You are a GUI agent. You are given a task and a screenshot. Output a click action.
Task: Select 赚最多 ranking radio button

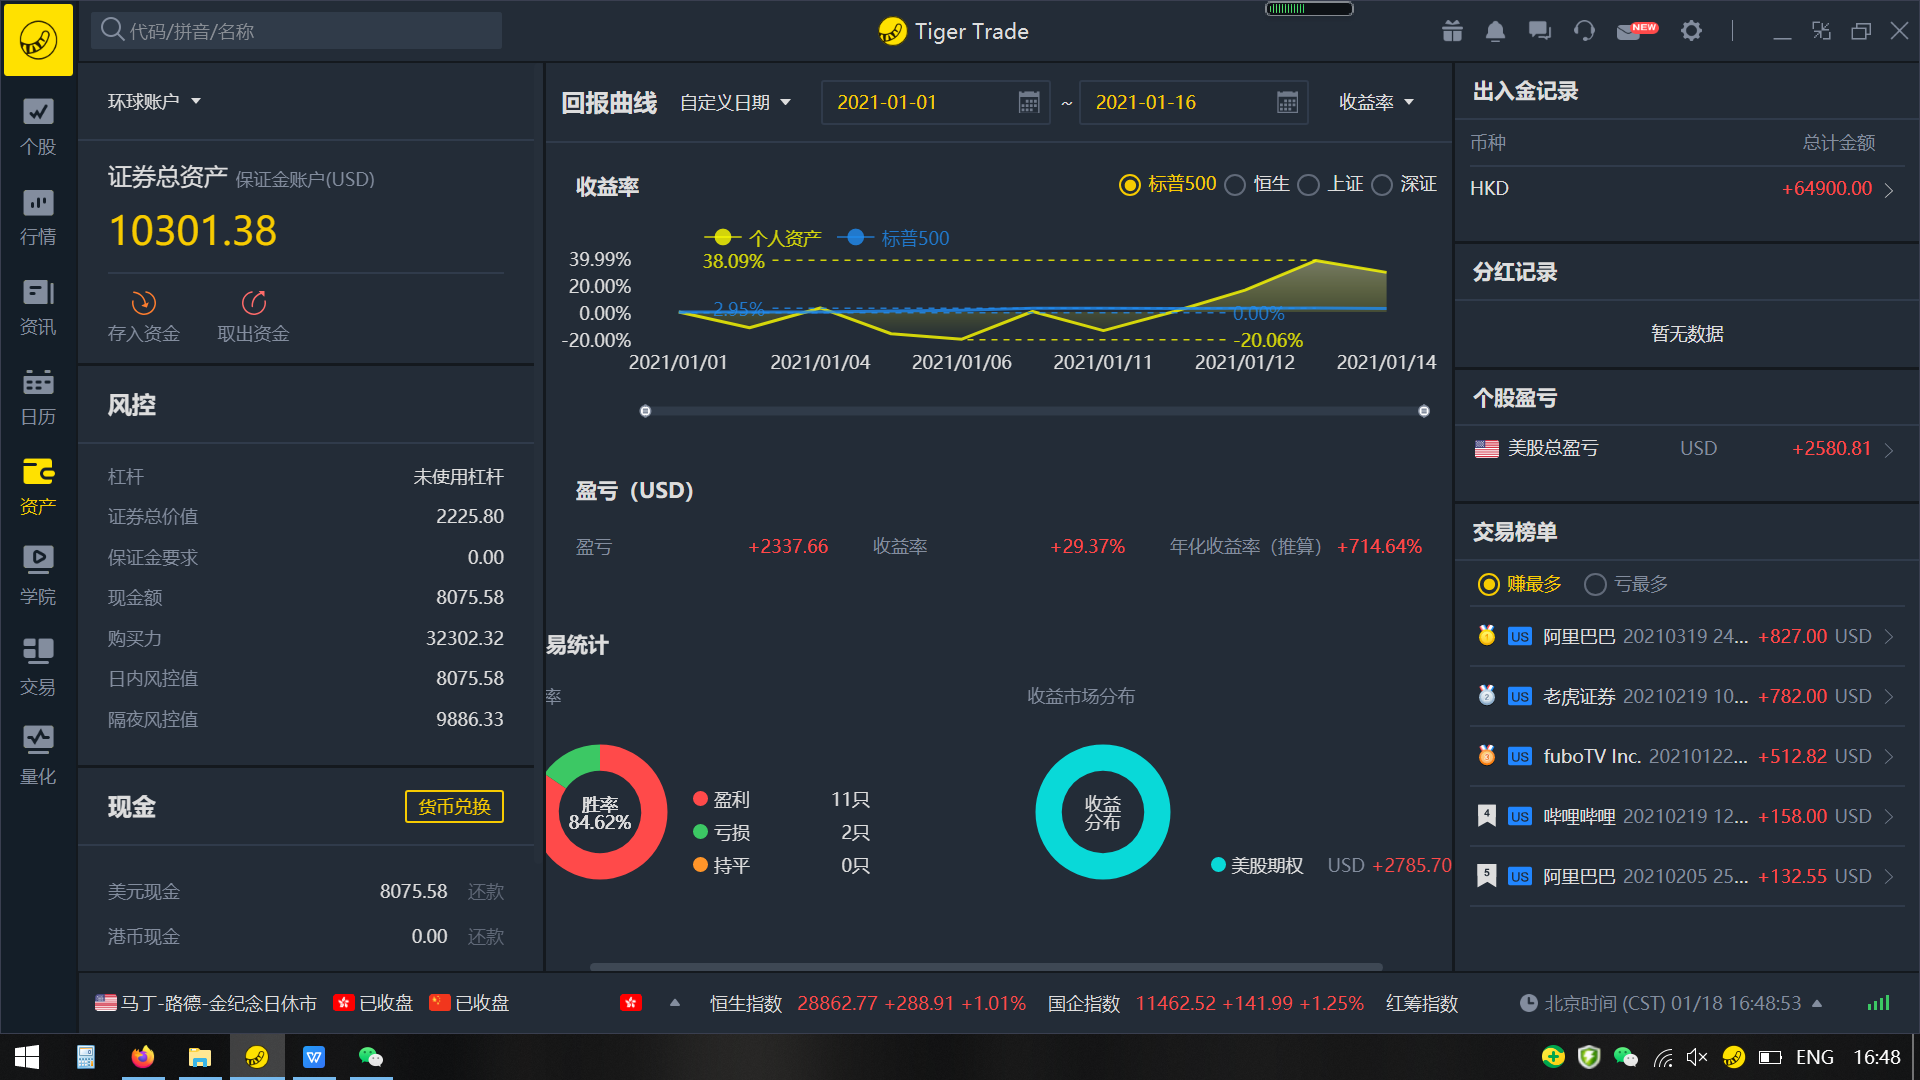point(1489,584)
